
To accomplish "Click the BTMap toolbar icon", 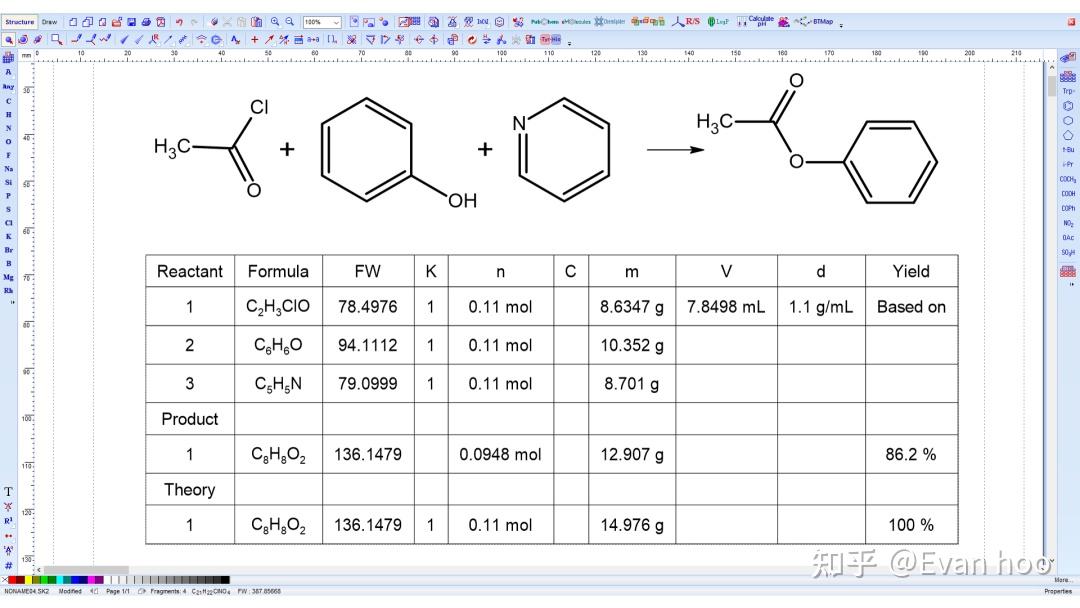I will (x=820, y=21).
